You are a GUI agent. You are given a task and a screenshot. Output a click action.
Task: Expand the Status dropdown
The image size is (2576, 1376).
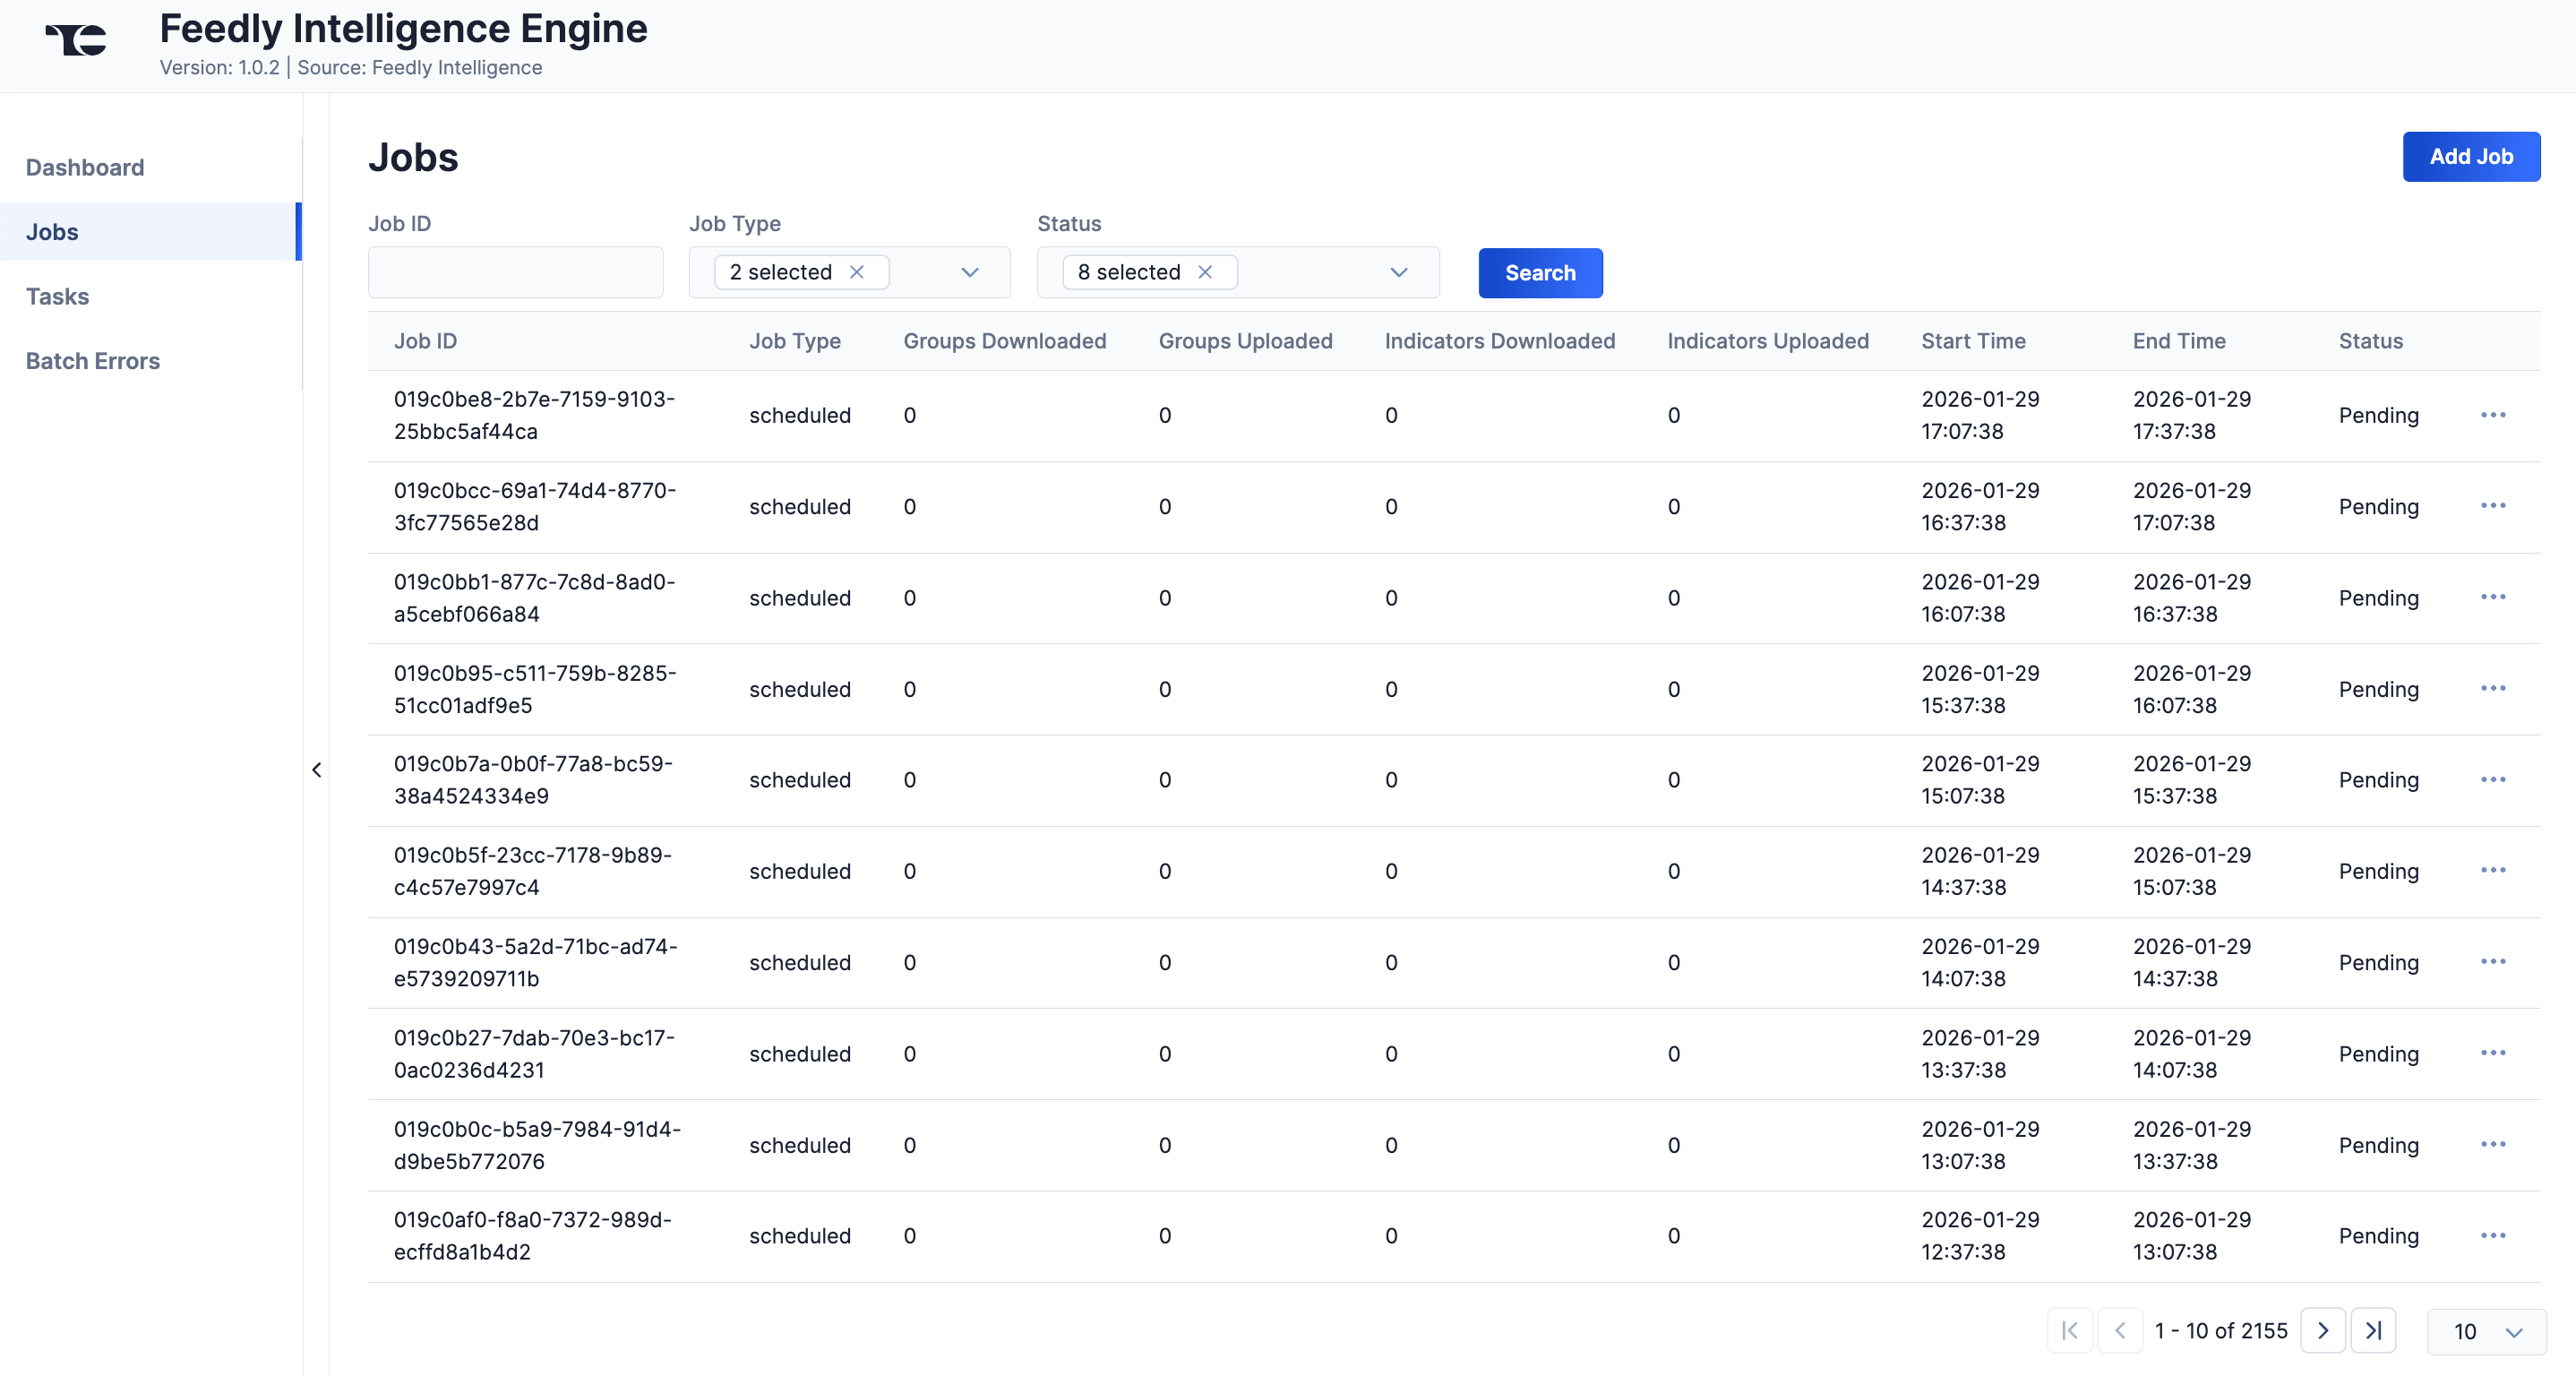coord(1398,272)
